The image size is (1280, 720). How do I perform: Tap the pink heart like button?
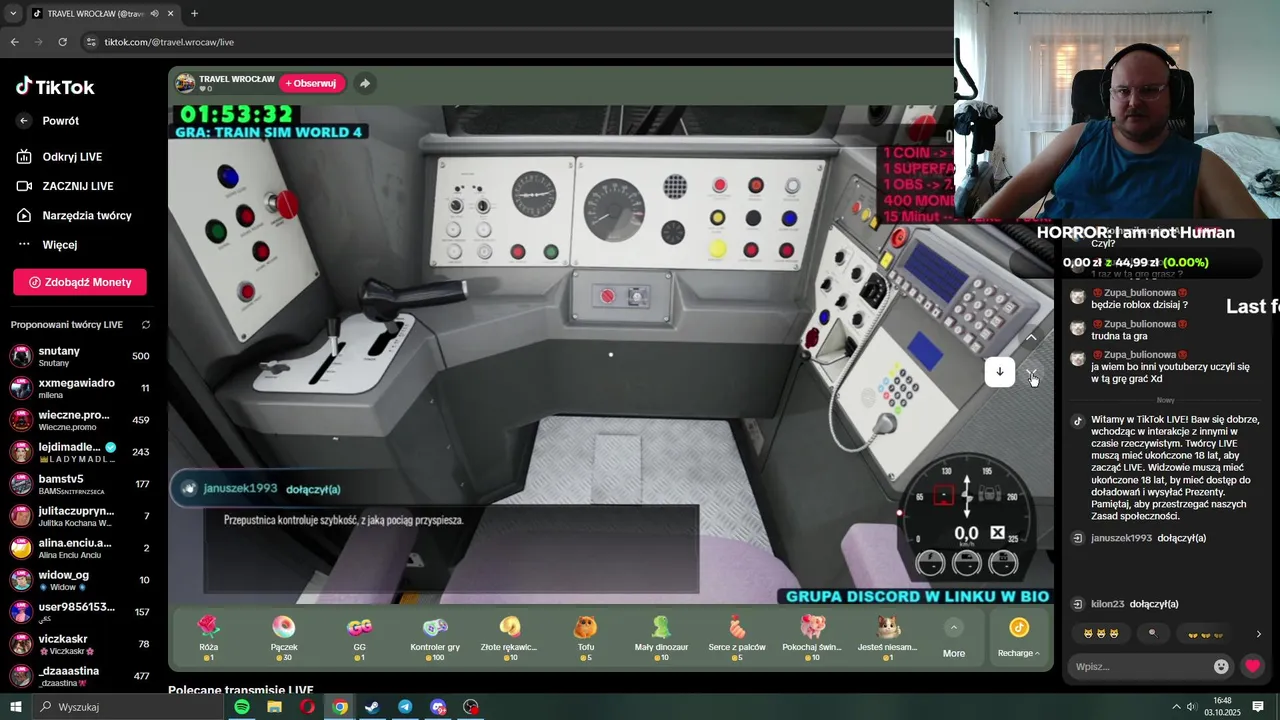pos(1252,666)
